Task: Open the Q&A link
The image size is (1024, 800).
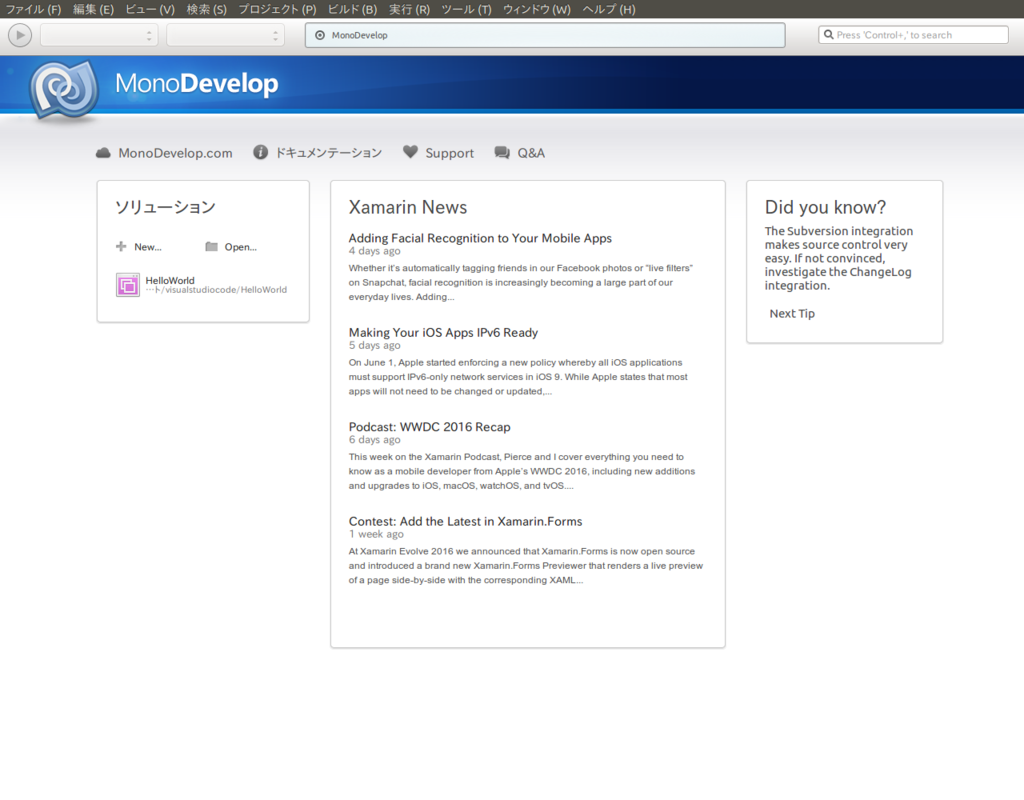Action: pos(531,153)
